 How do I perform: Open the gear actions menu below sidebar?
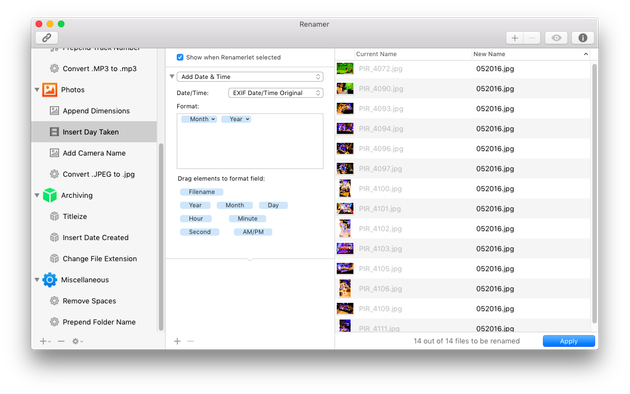[77, 341]
